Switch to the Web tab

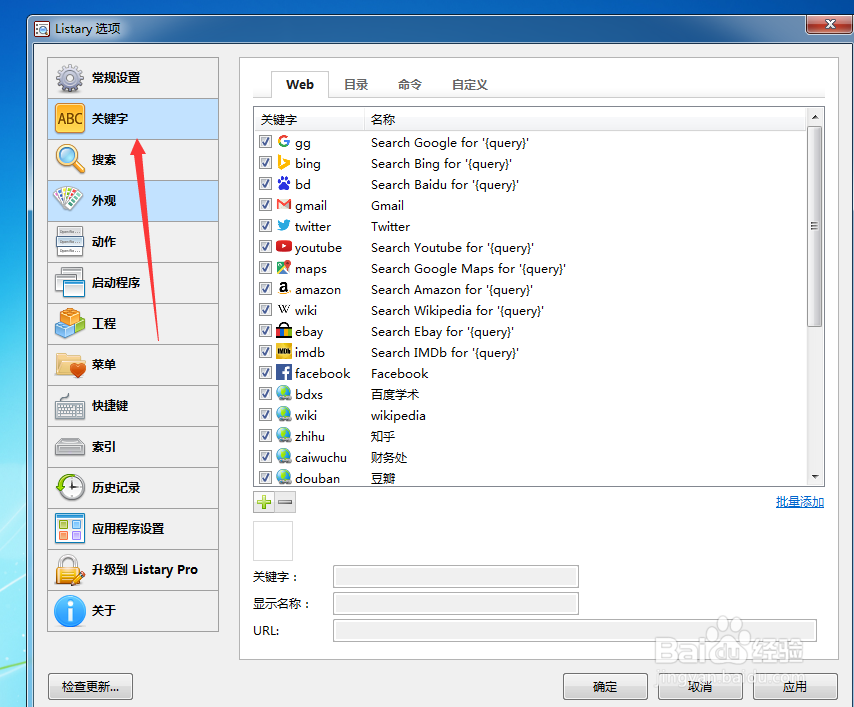click(300, 84)
